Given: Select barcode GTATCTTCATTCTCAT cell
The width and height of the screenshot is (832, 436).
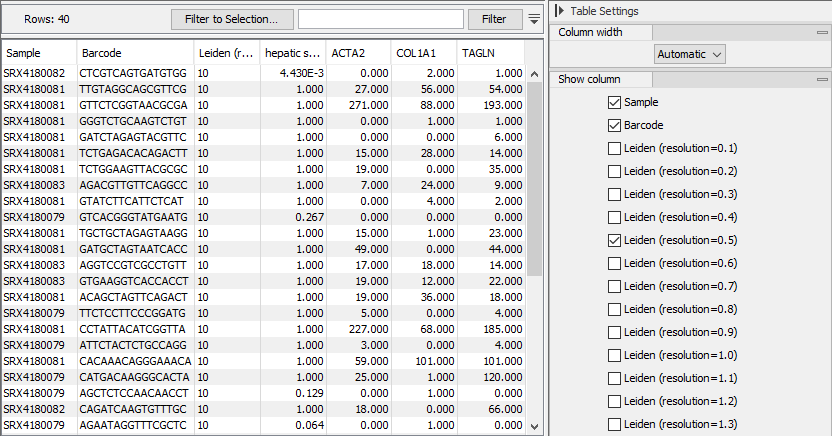Looking at the screenshot, I should coord(135,201).
